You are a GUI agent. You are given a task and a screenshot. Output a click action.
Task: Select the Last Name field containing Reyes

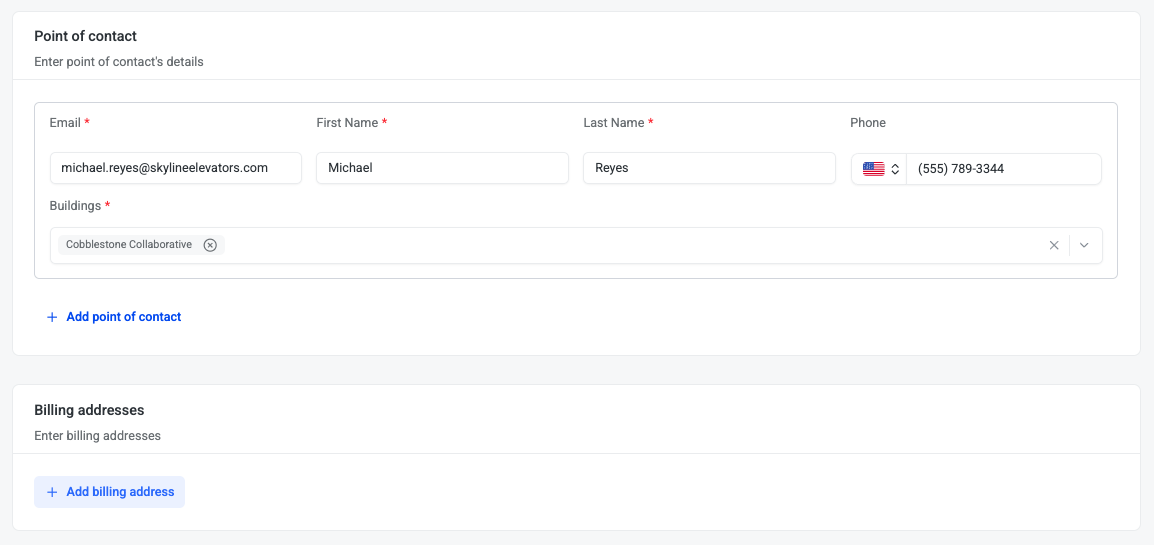pyautogui.click(x=709, y=168)
